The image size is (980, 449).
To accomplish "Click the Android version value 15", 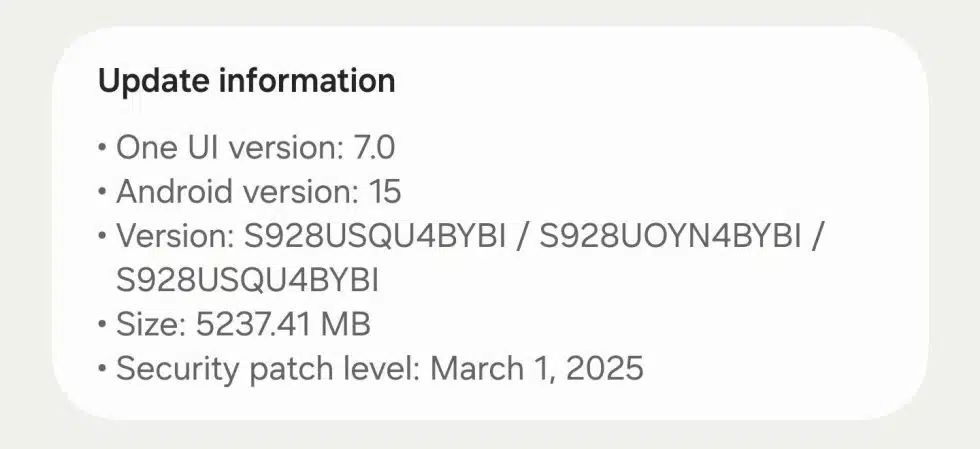I will pos(386,192).
